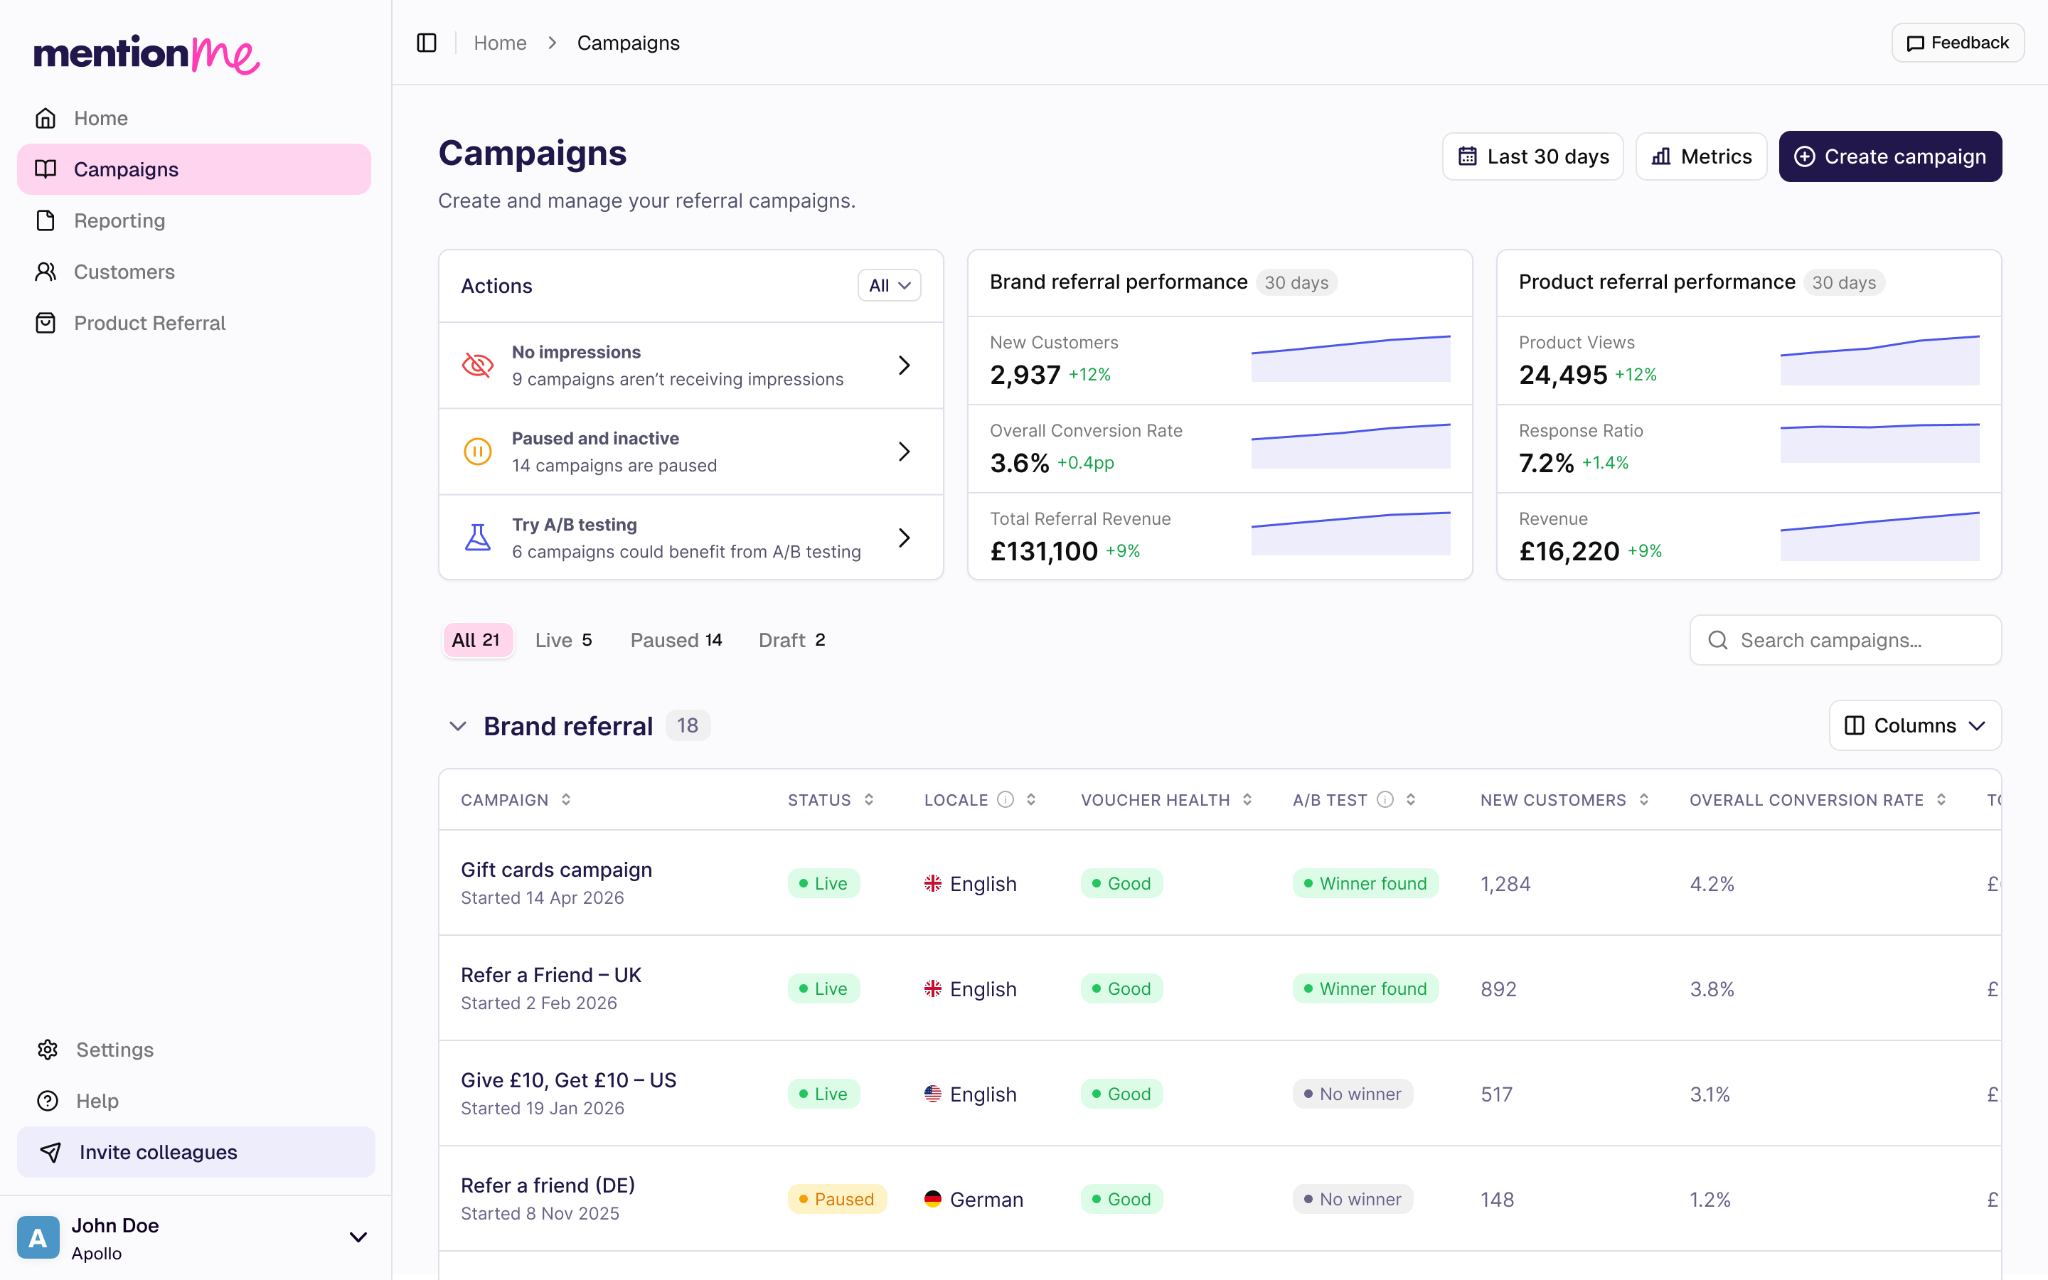Open the Actions All filter dropdown
Image resolution: width=2048 pixels, height=1280 pixels.
[888, 285]
